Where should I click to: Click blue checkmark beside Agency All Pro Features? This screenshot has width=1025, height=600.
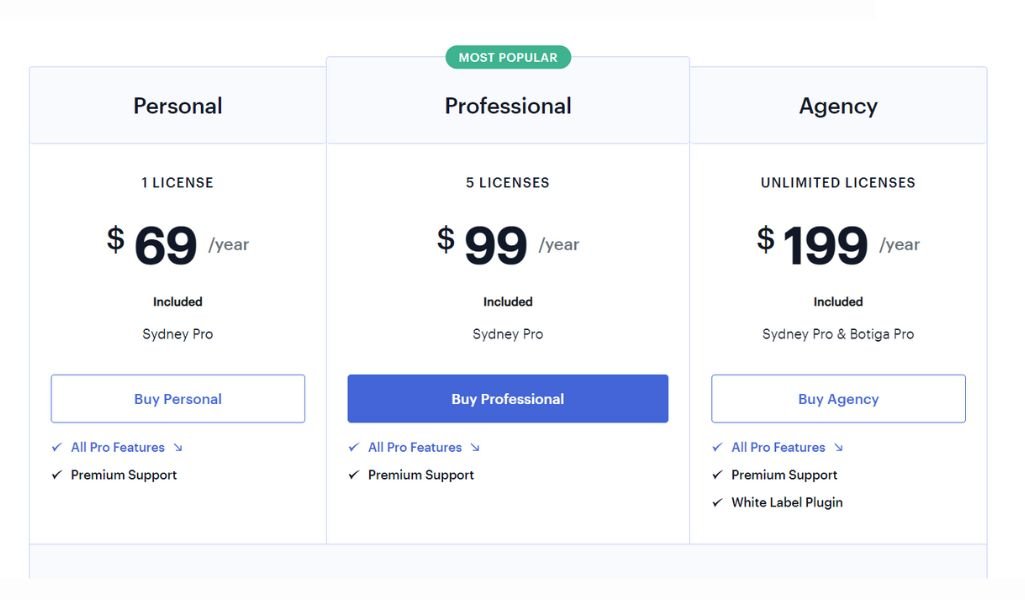click(718, 448)
